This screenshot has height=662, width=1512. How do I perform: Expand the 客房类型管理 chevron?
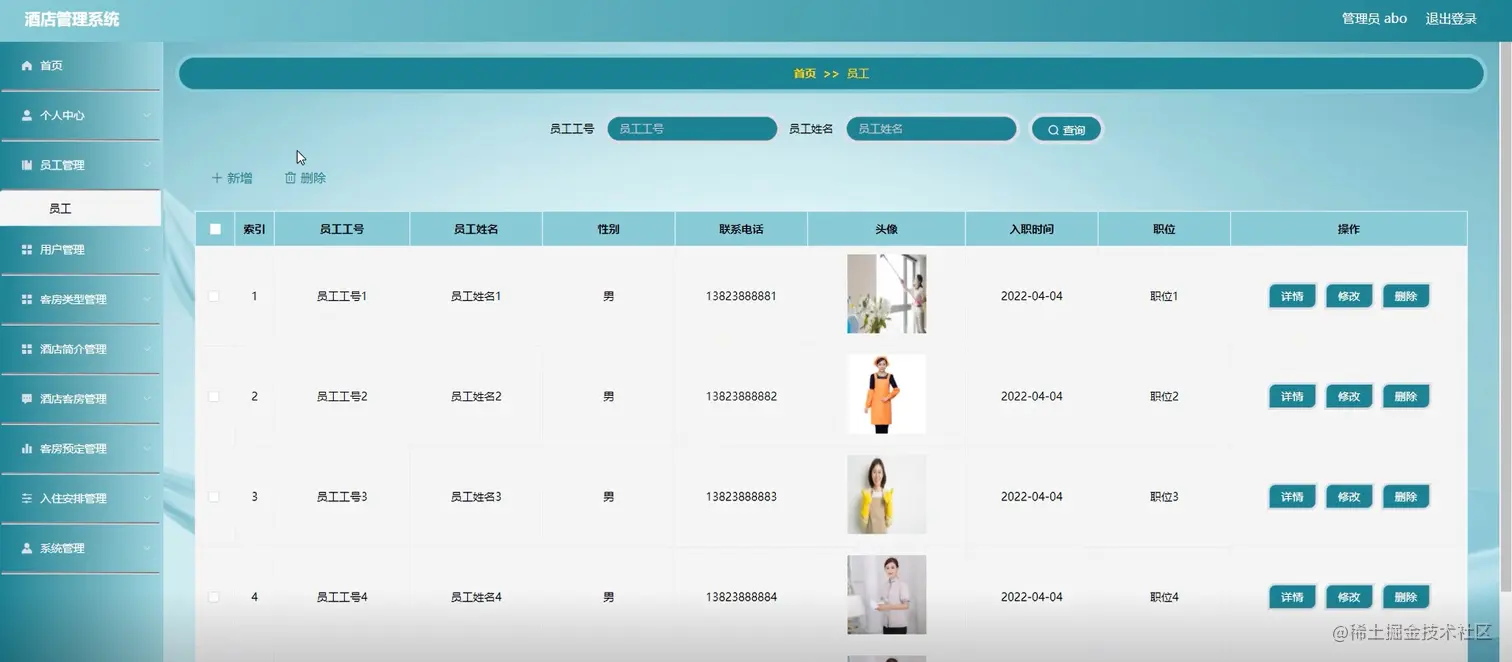coord(146,299)
